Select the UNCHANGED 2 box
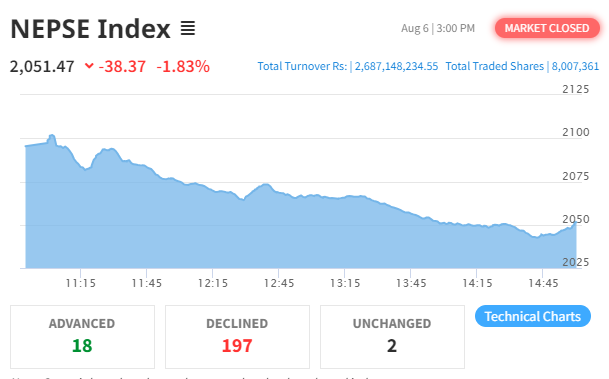This screenshot has width=609, height=379. pyautogui.click(x=392, y=337)
